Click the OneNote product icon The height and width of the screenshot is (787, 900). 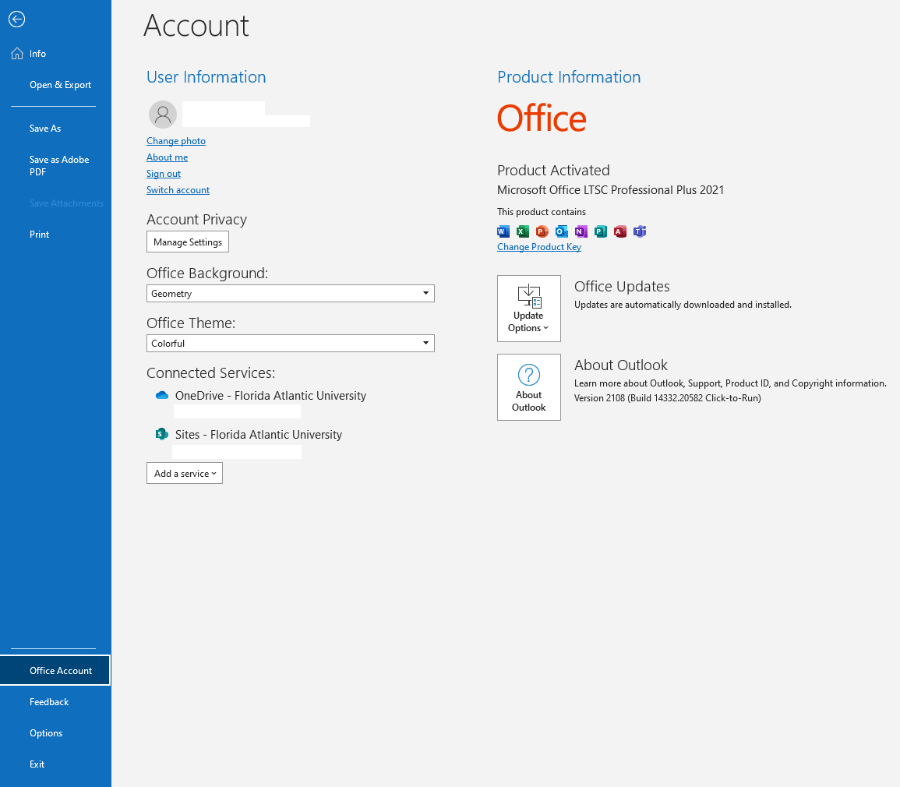pos(580,231)
